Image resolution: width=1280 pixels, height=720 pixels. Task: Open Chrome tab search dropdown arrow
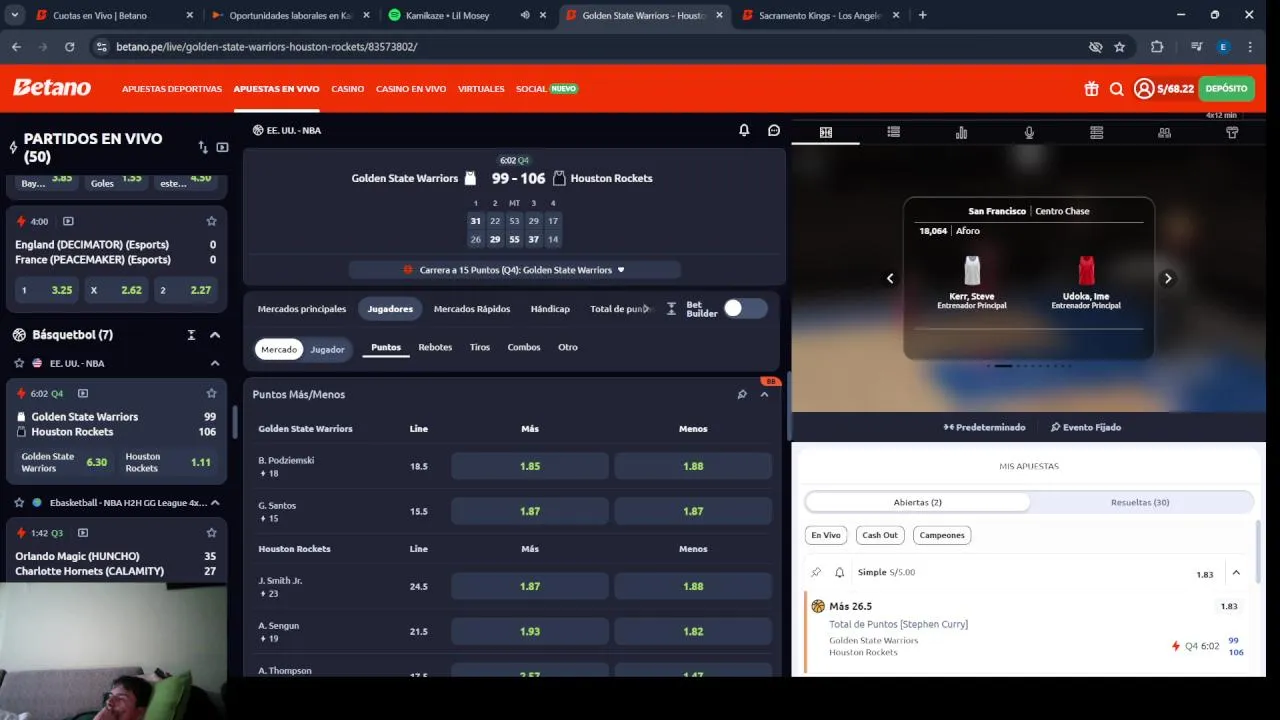coord(14,15)
